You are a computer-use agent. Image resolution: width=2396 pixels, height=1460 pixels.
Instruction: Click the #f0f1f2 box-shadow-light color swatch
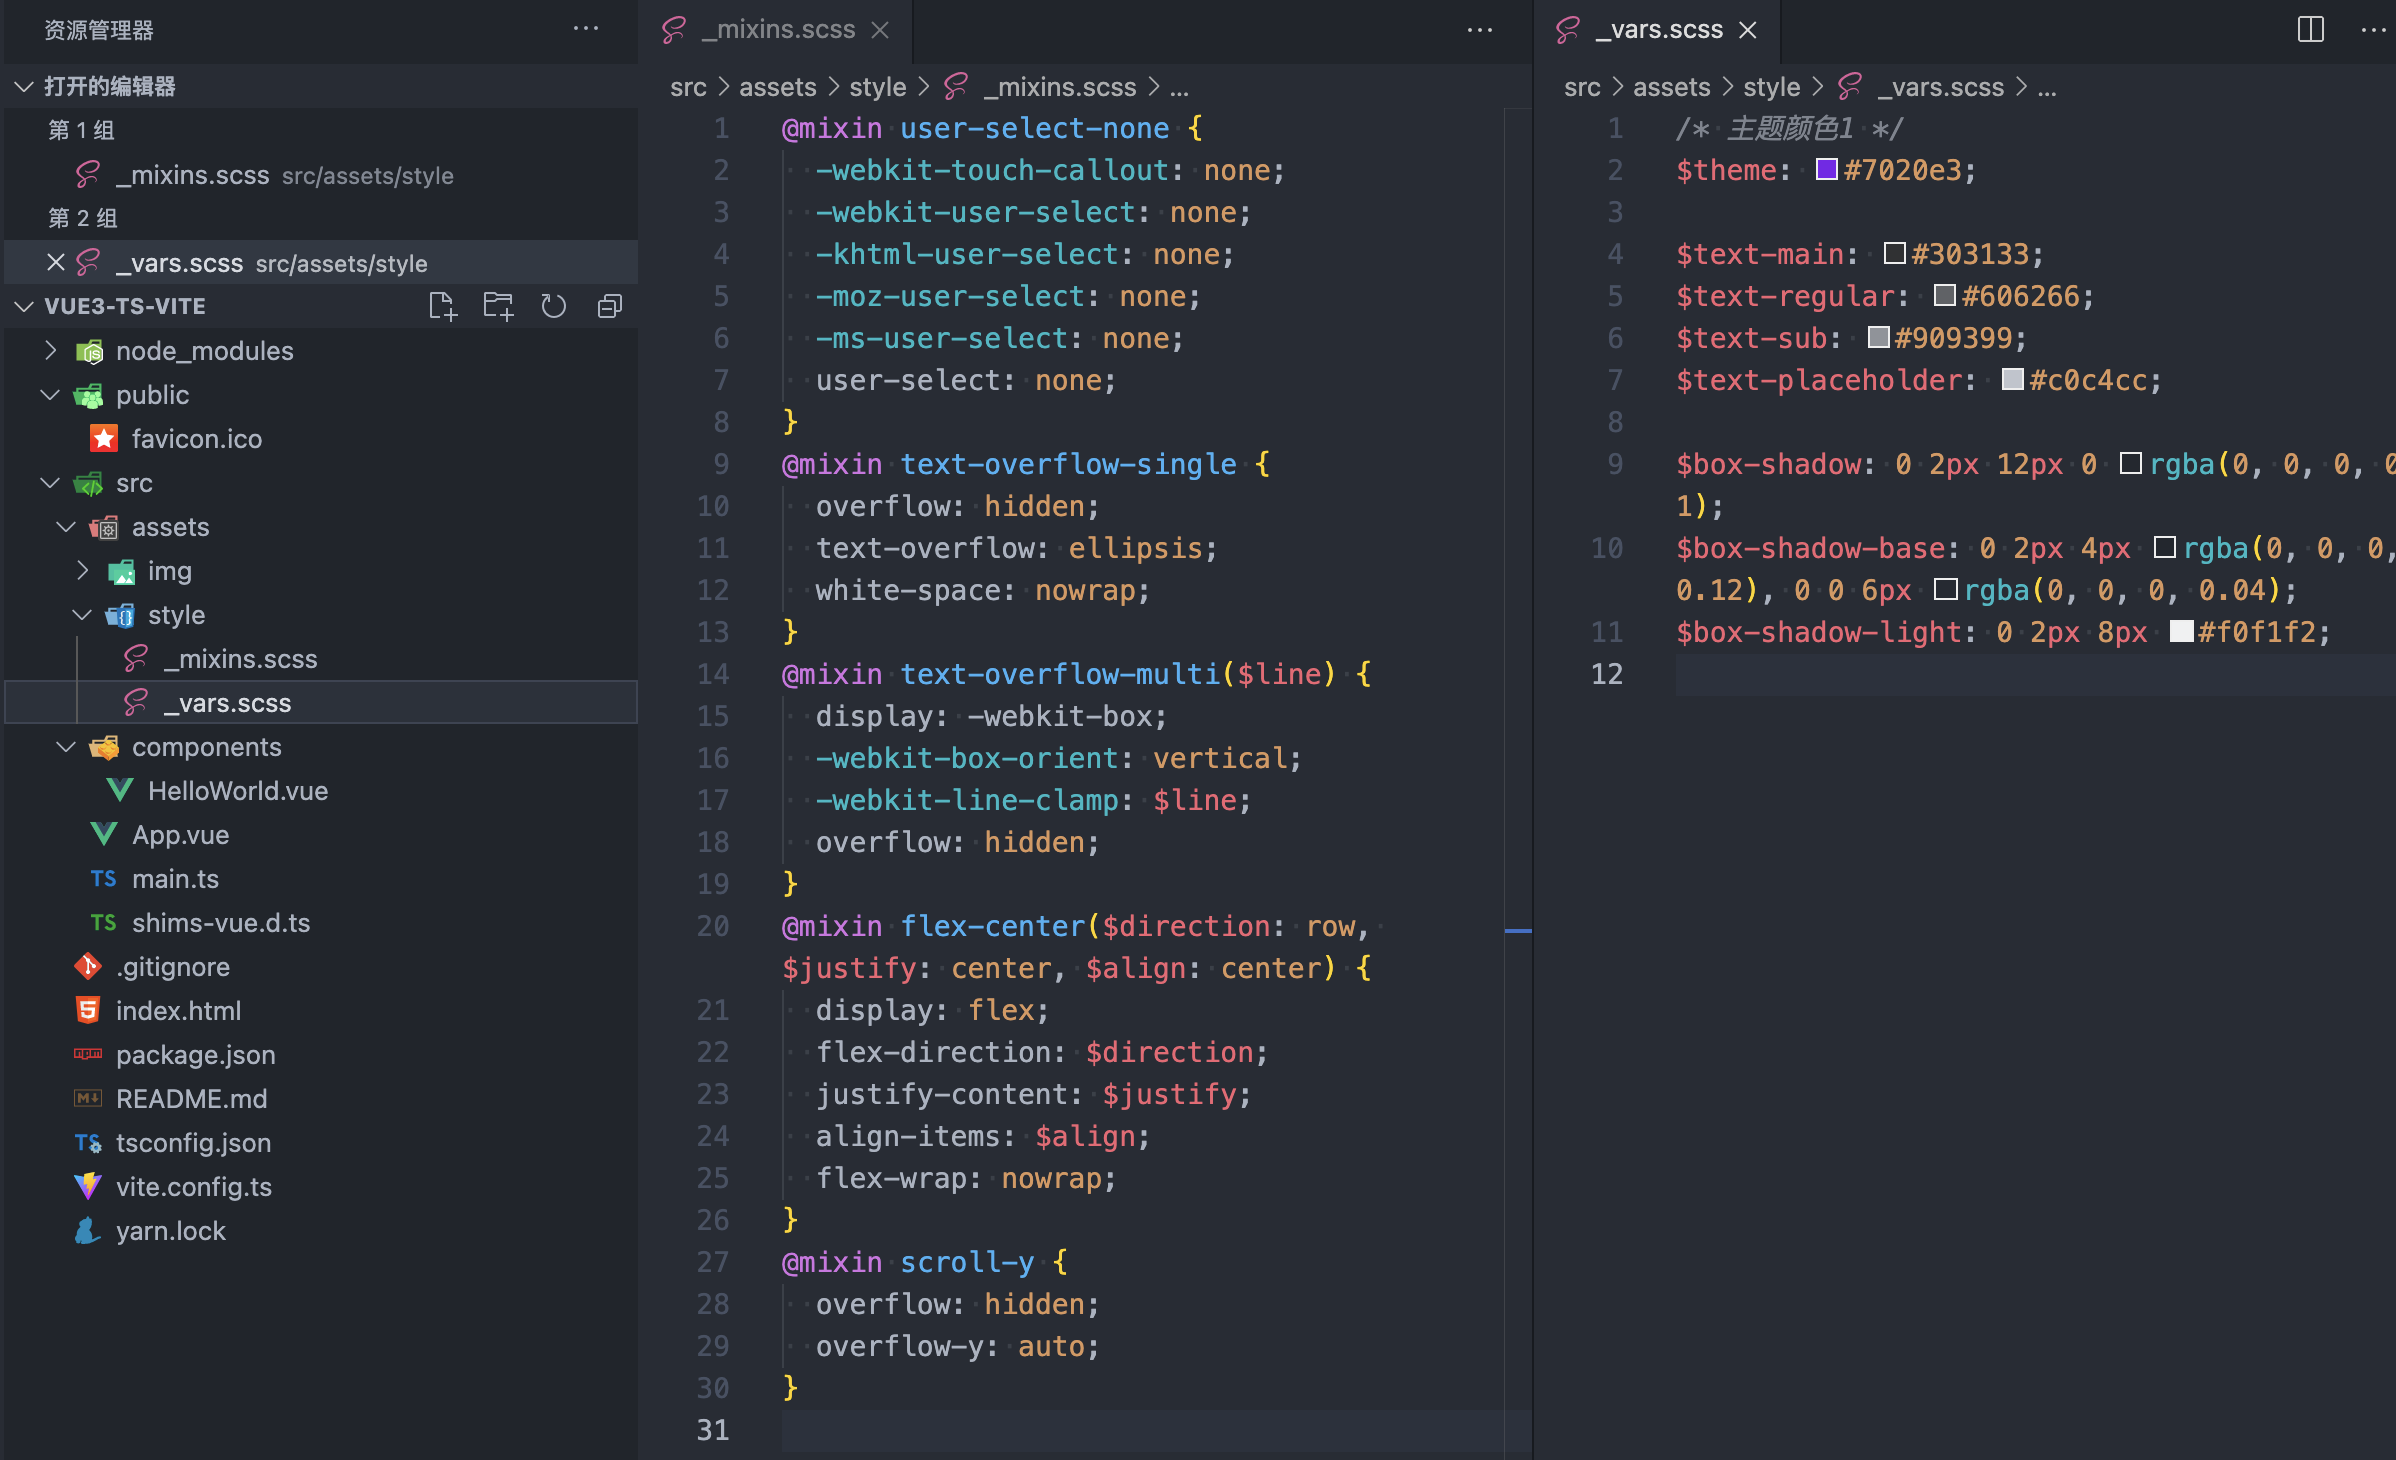click(2181, 632)
